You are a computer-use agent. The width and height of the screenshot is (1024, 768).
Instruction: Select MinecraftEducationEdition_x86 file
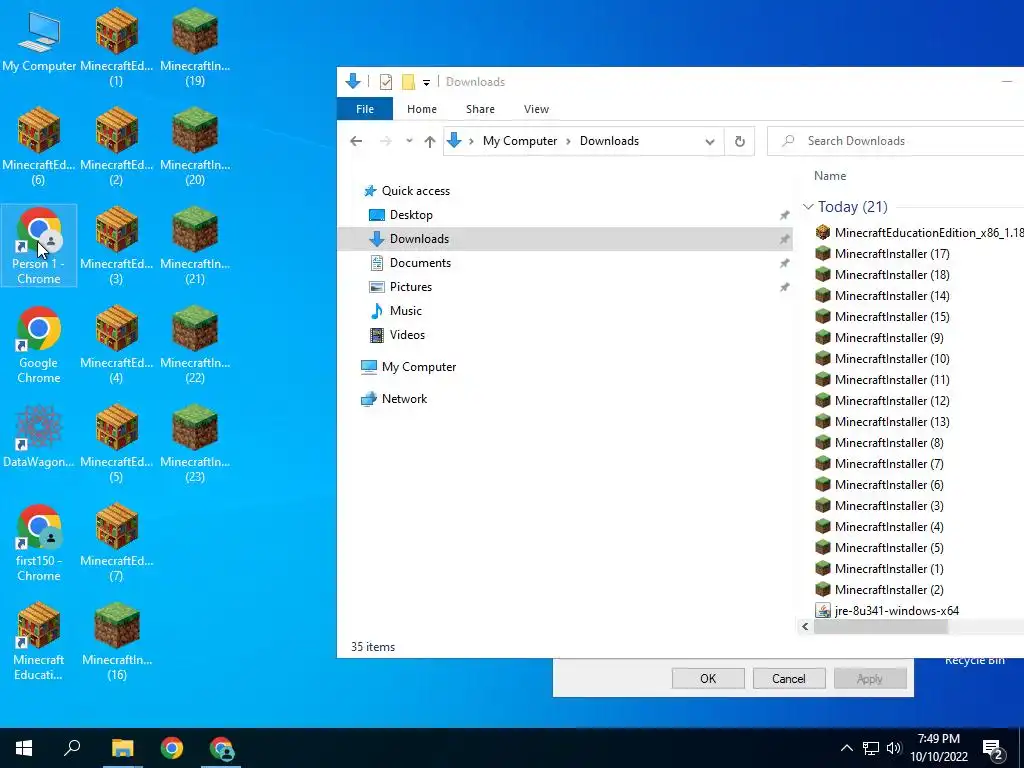[x=920, y=232]
